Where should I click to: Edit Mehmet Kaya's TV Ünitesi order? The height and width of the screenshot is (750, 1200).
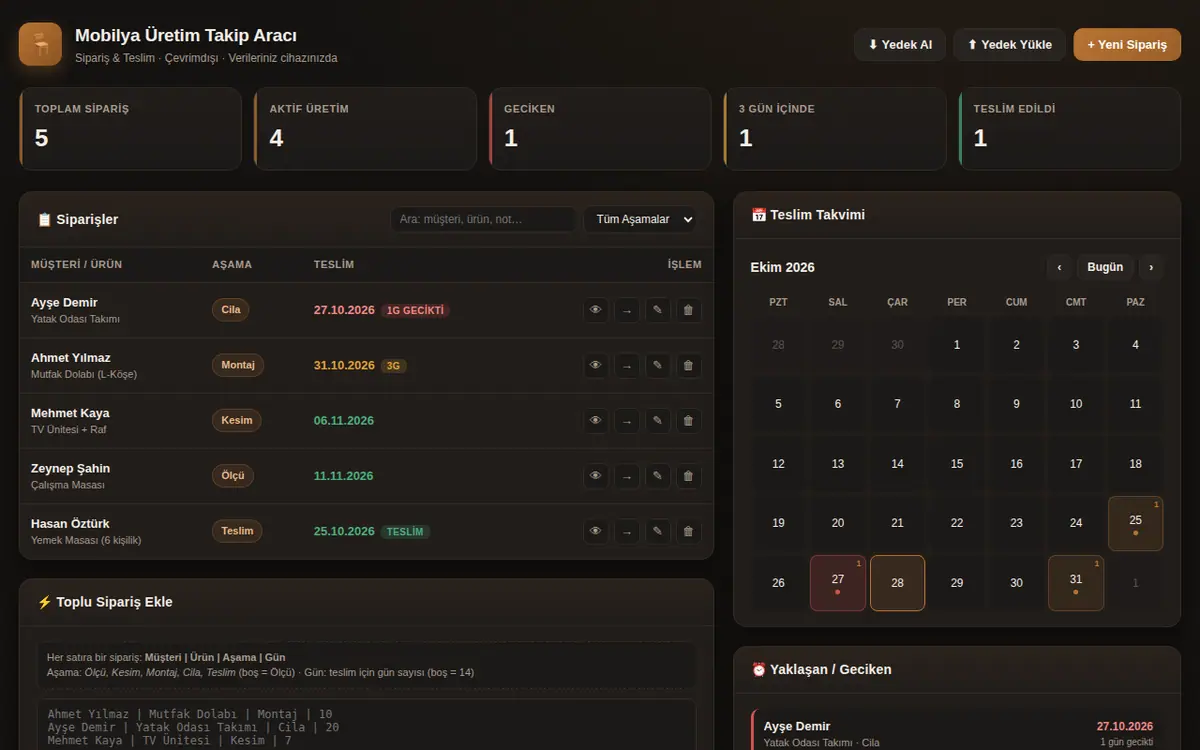658,421
